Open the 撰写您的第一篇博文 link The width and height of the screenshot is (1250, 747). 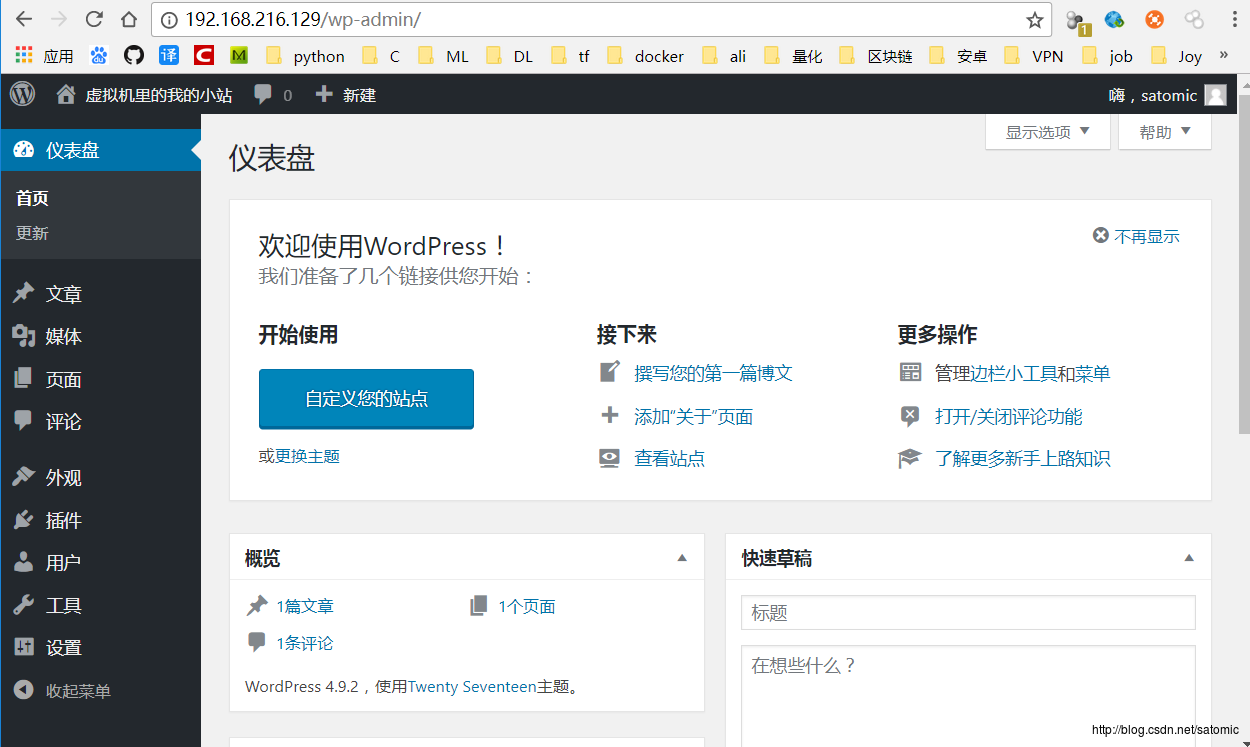click(x=713, y=373)
